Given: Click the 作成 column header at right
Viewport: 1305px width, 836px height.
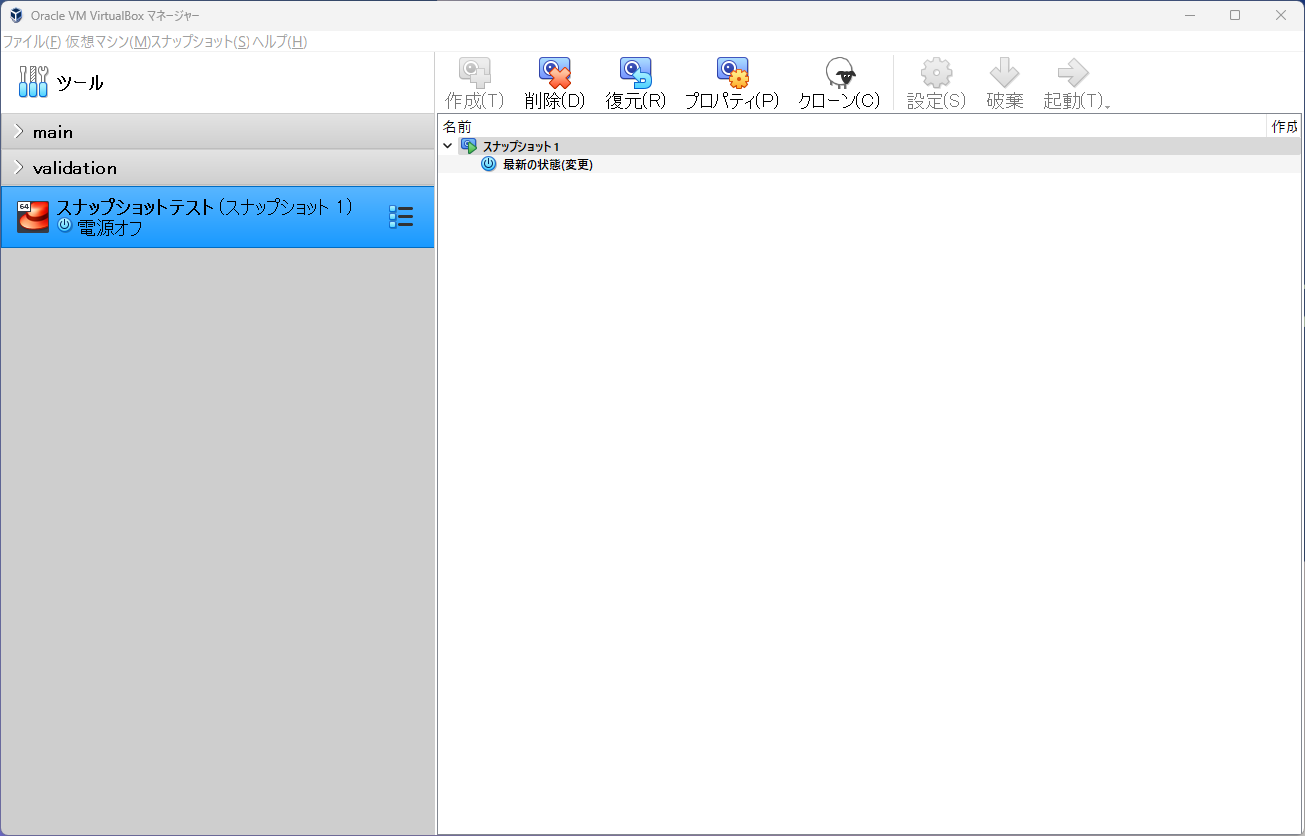Looking at the screenshot, I should coord(1284,127).
